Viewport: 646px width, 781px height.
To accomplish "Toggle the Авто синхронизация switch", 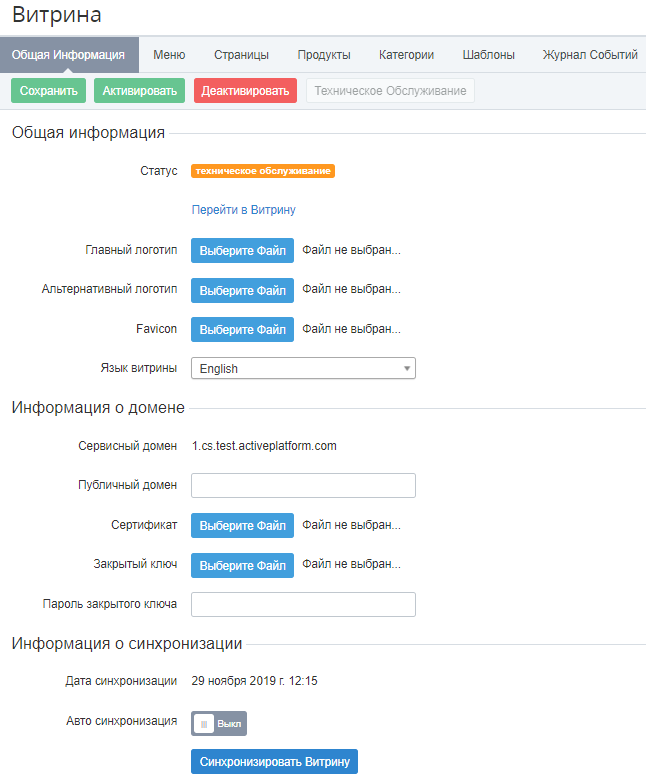I will 218,723.
